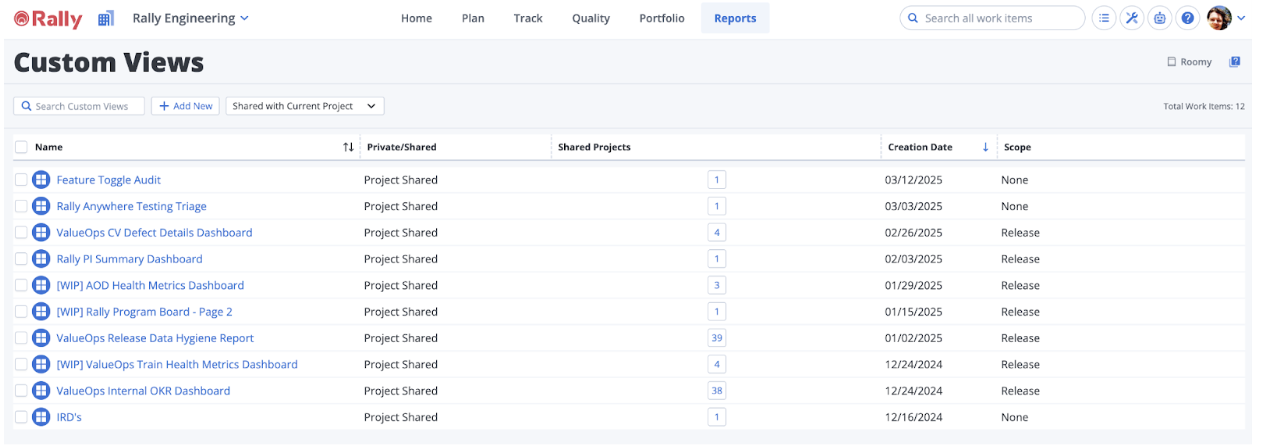
Task: Click the [WIP] Rally Program Board icon
Action: pos(41,312)
